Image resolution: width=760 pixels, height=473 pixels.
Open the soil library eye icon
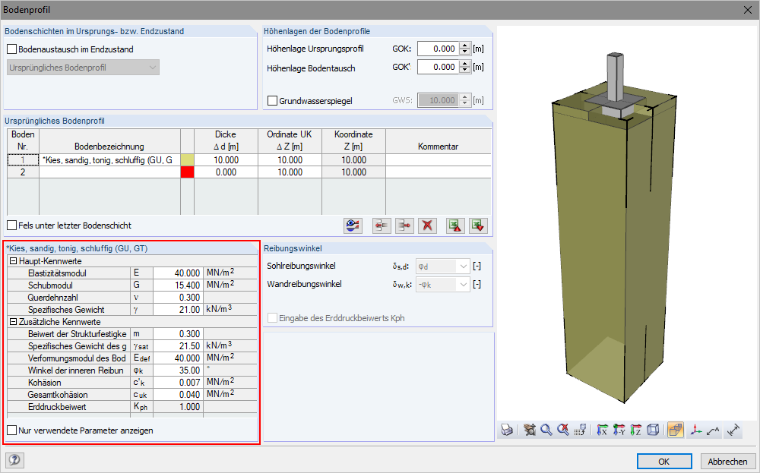[x=353, y=225]
